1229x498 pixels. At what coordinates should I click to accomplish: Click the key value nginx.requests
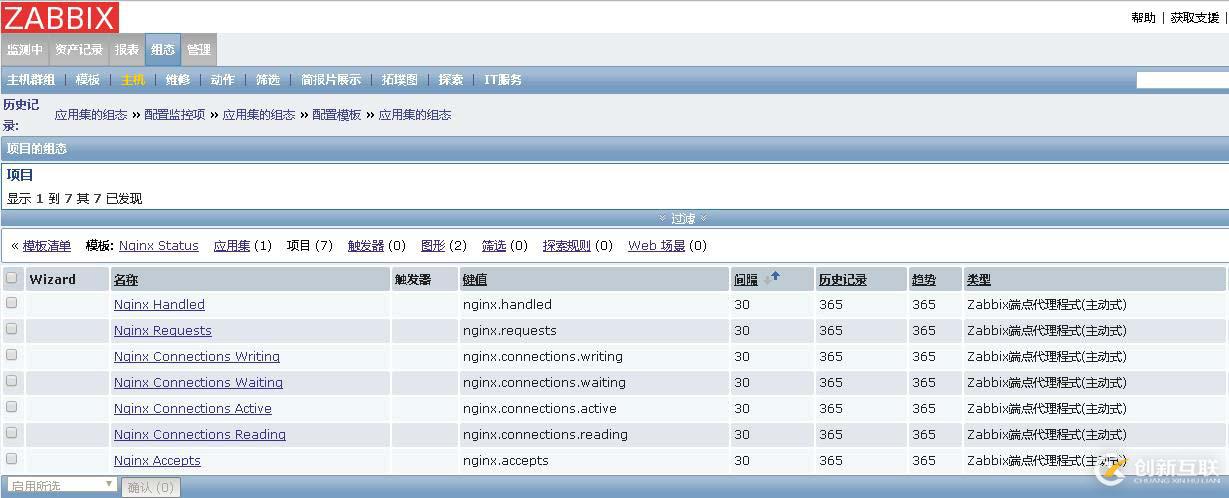point(510,330)
